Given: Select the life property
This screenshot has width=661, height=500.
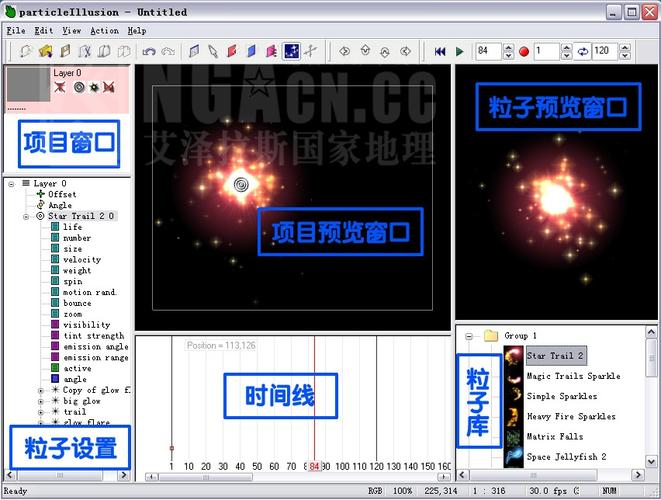Looking at the screenshot, I should [72, 227].
